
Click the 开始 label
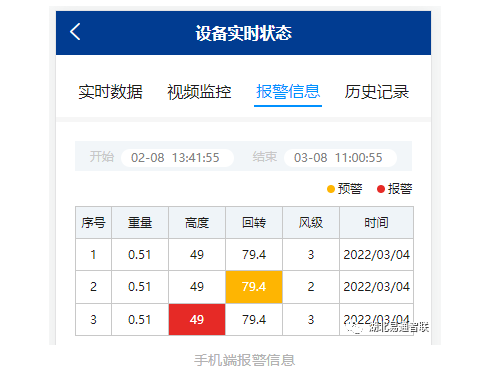click(x=102, y=157)
